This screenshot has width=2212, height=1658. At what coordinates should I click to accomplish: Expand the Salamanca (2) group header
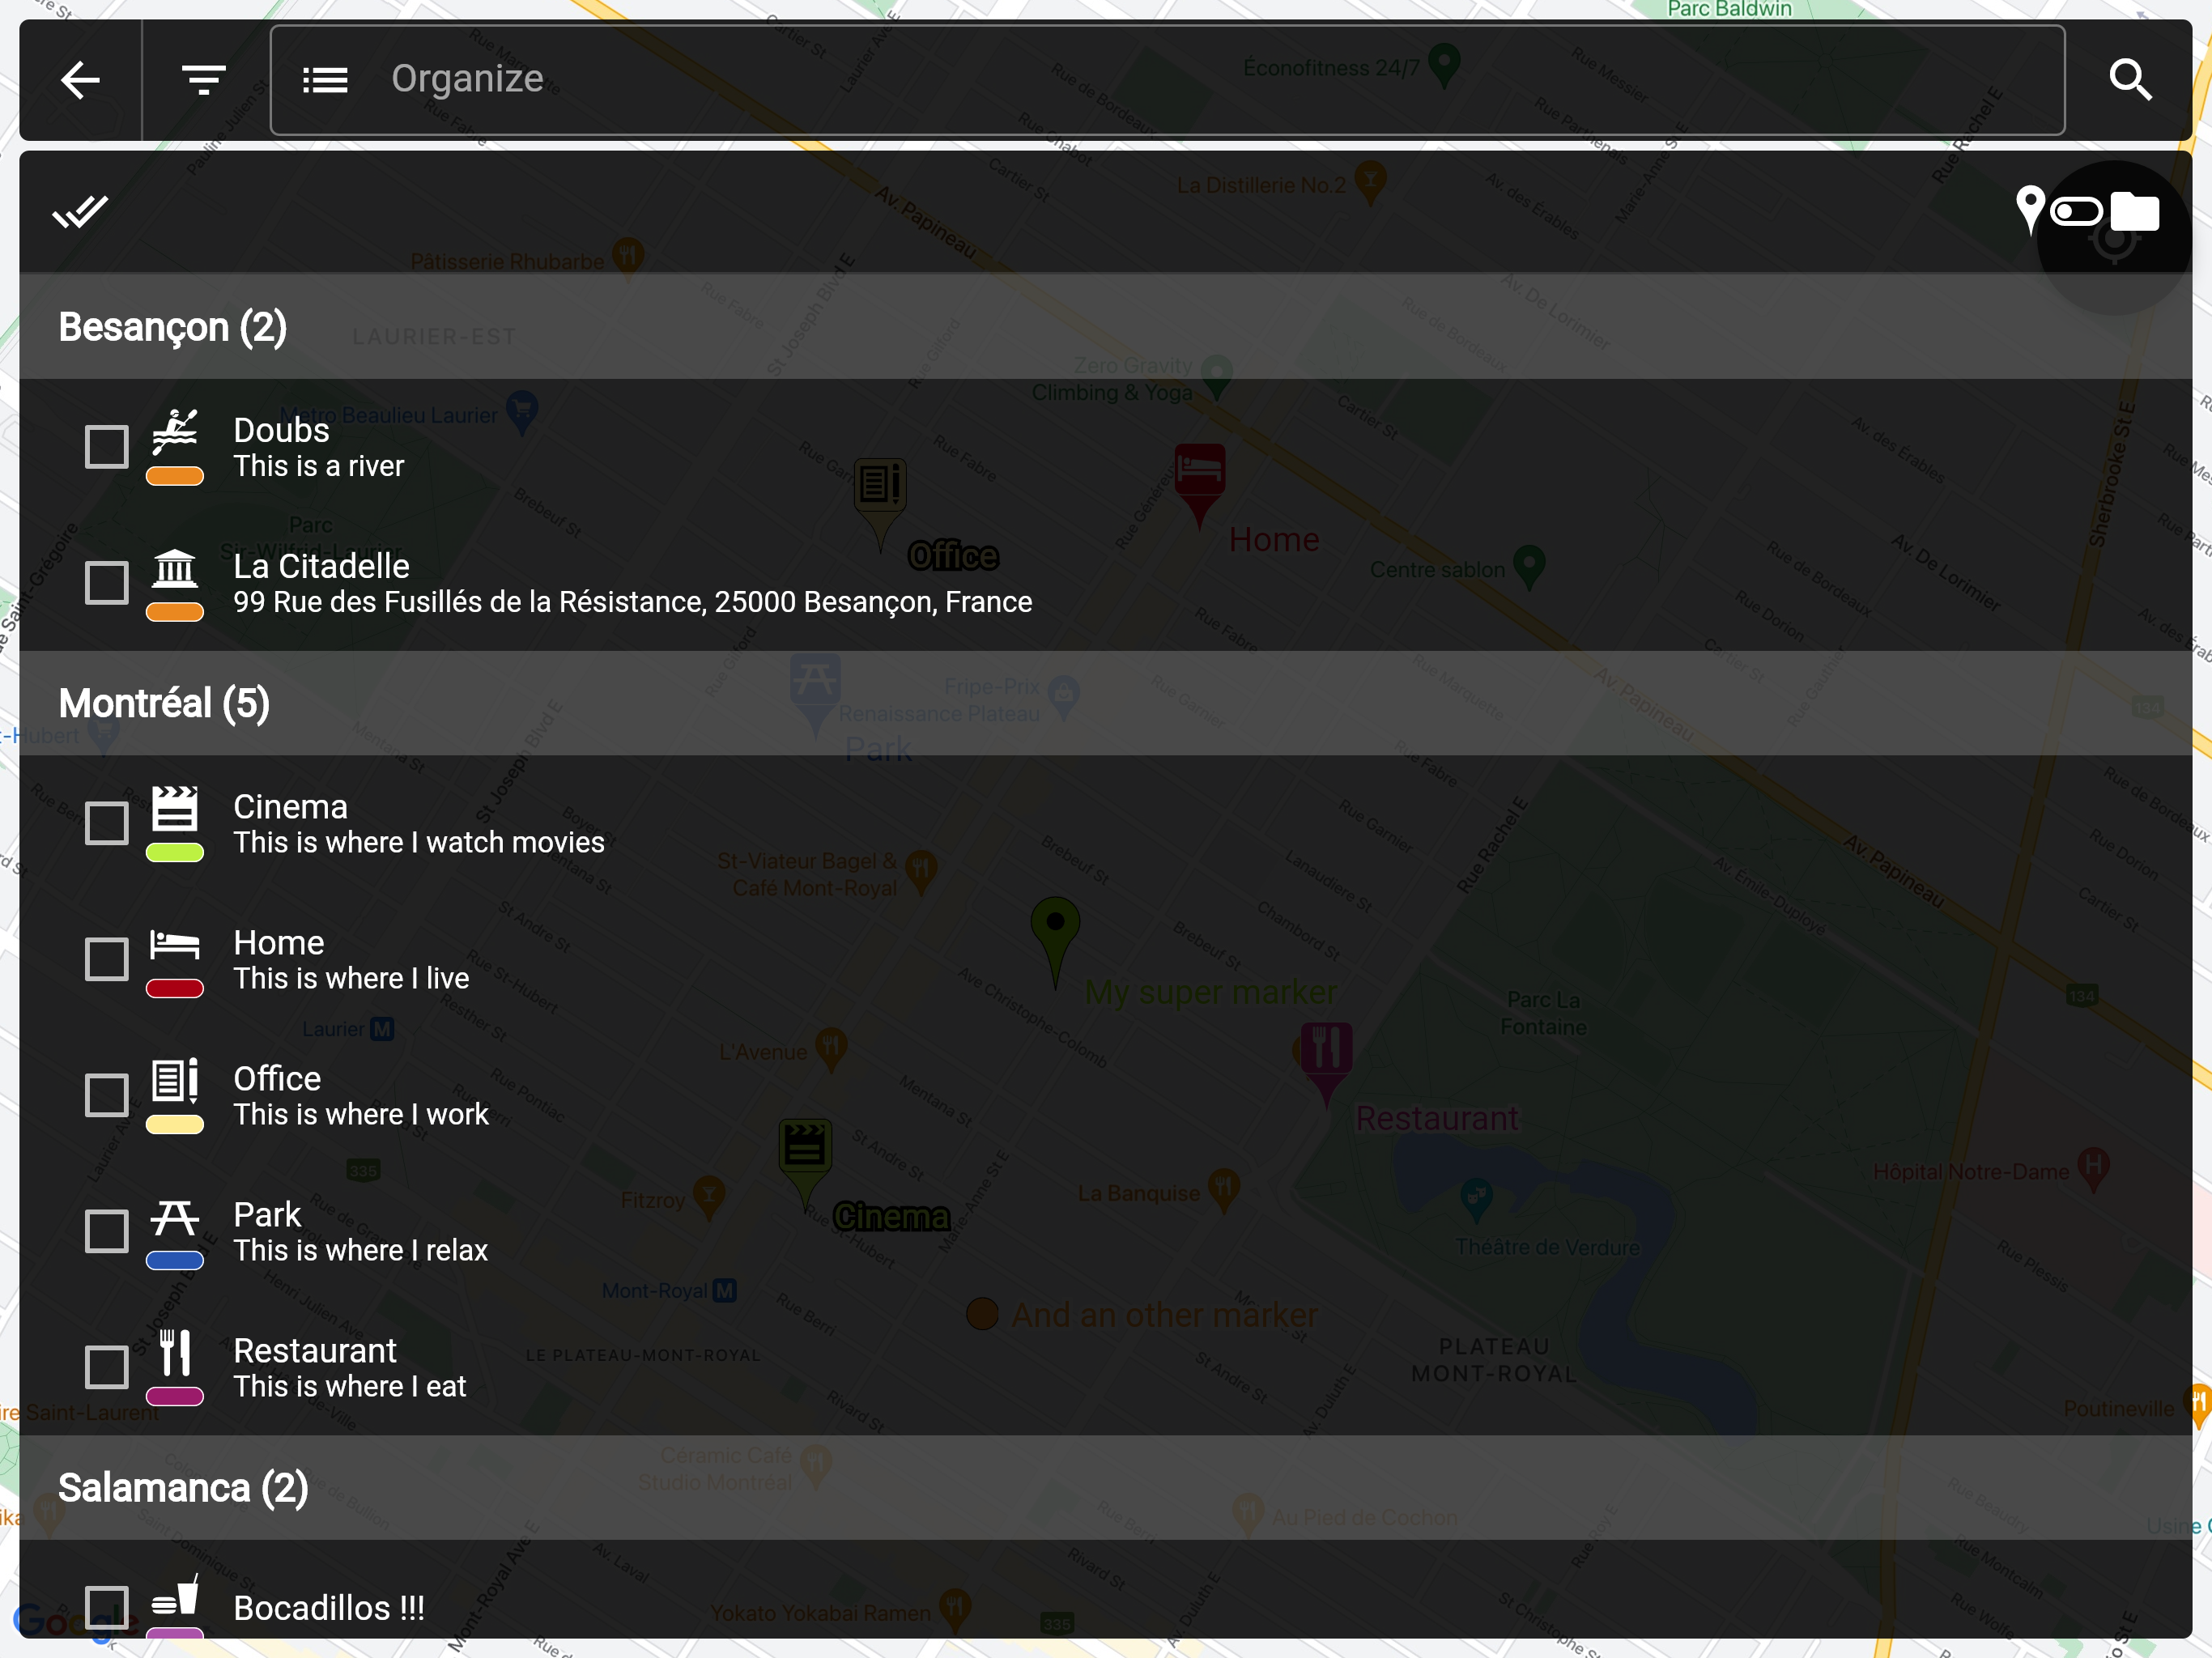[183, 1488]
